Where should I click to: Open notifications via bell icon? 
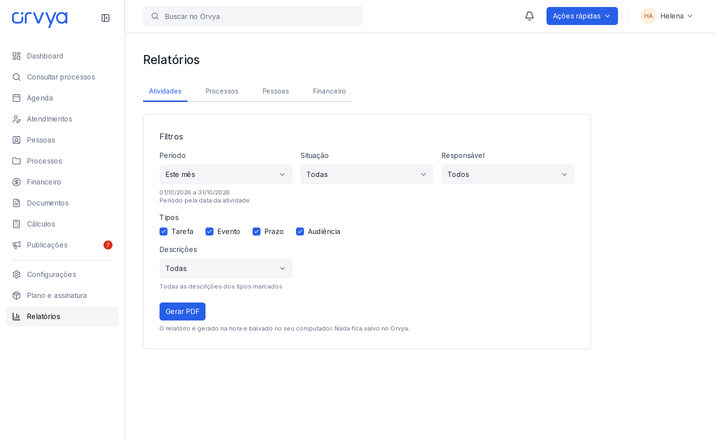pos(529,16)
